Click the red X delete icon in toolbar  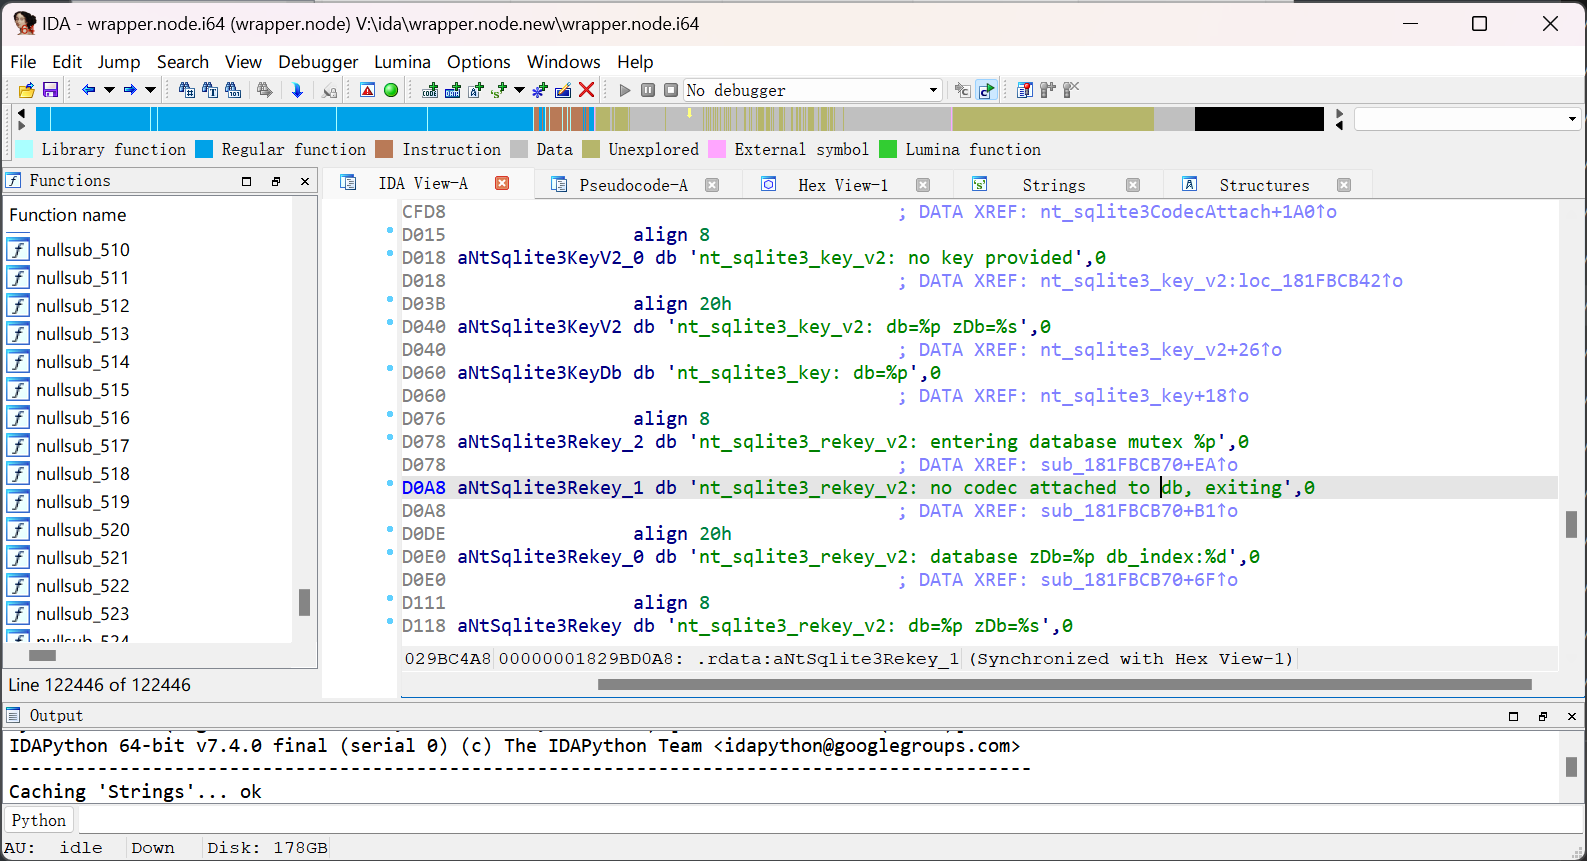click(x=587, y=90)
